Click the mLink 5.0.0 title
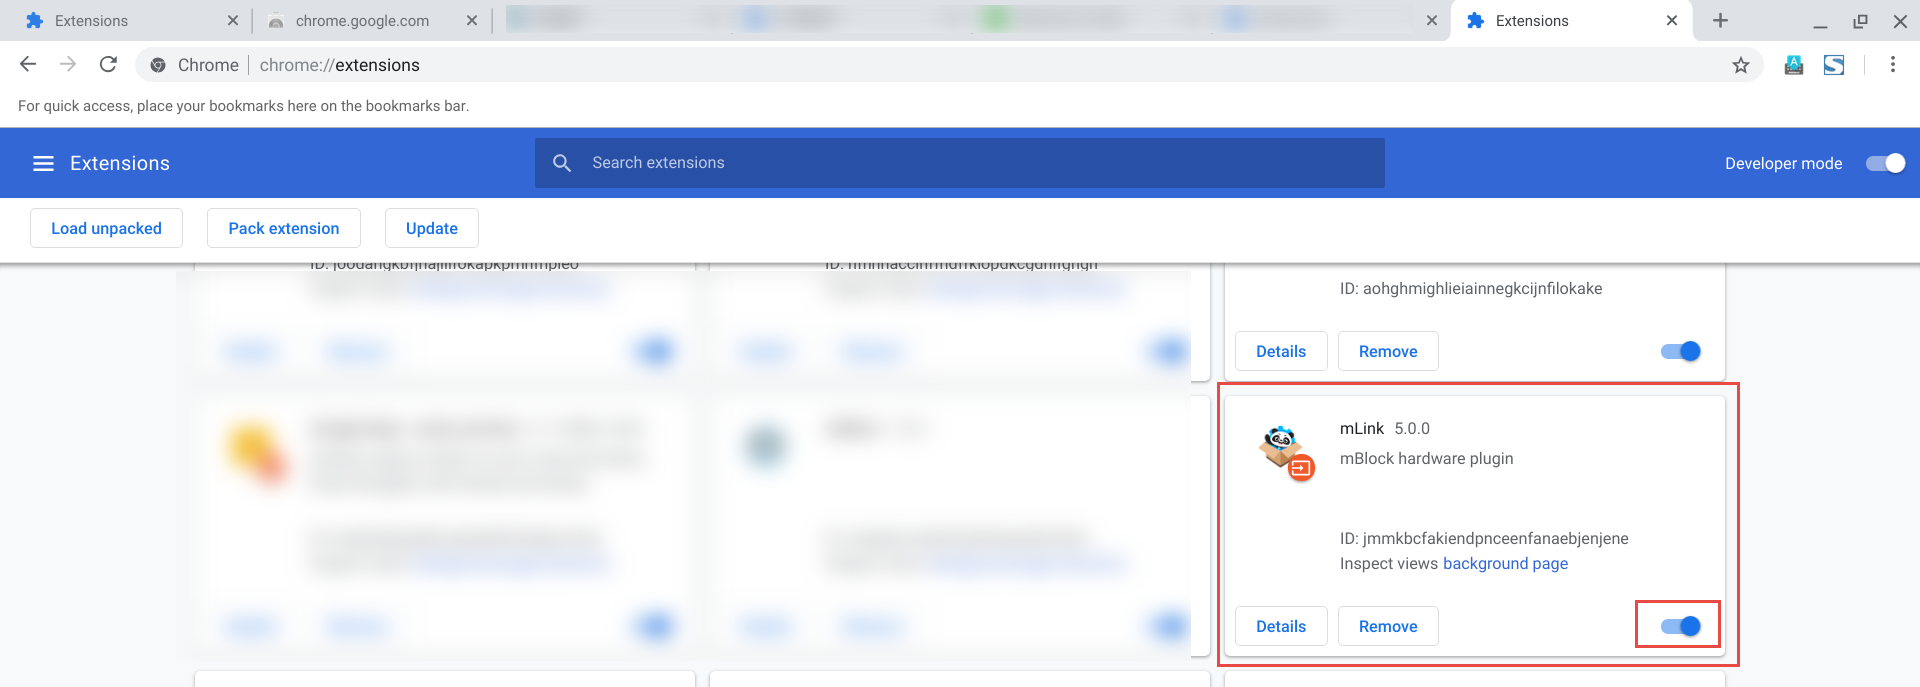Viewport: 1920px width, 687px height. pyautogui.click(x=1385, y=428)
